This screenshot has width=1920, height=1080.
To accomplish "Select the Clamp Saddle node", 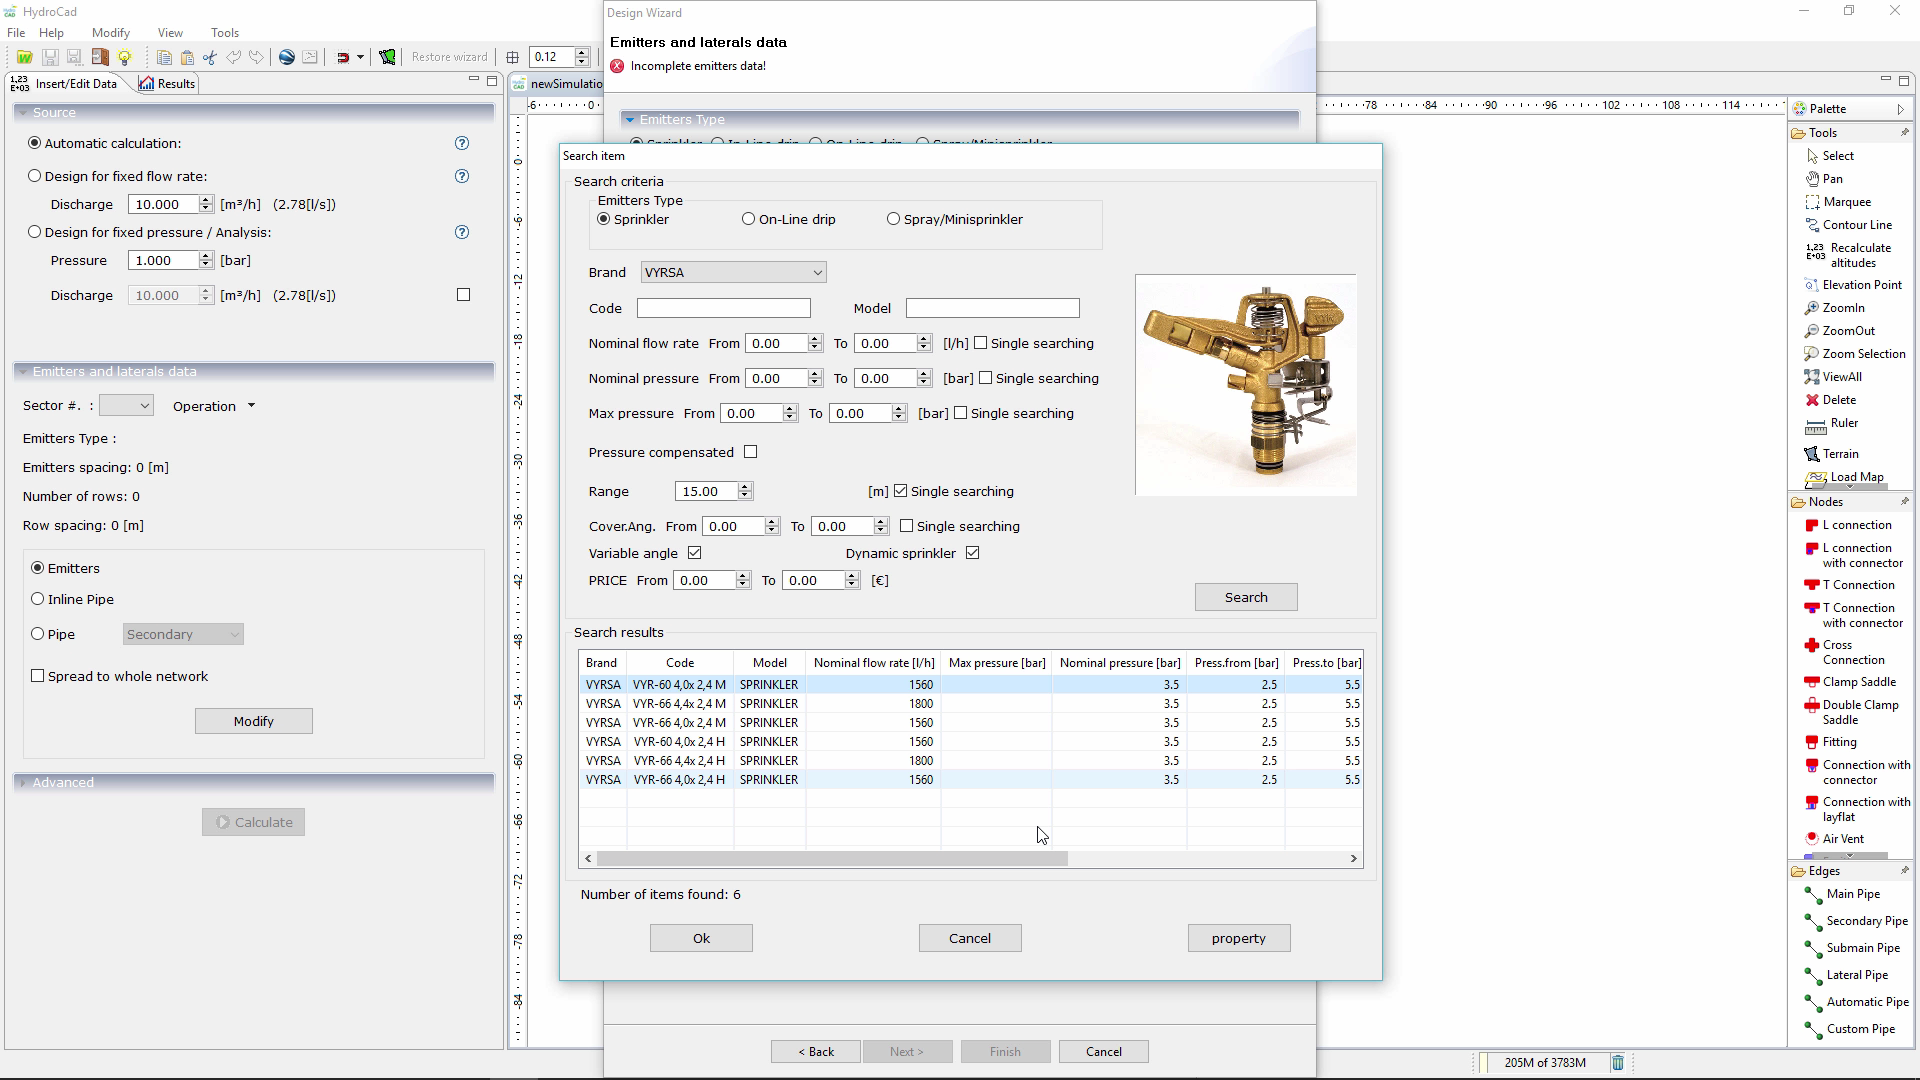I will click(x=1858, y=682).
